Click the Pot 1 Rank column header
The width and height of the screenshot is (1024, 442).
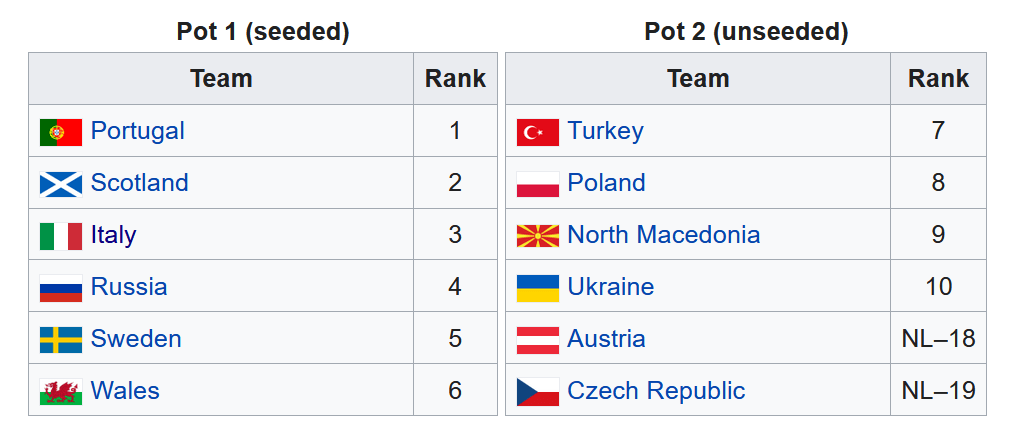455,79
